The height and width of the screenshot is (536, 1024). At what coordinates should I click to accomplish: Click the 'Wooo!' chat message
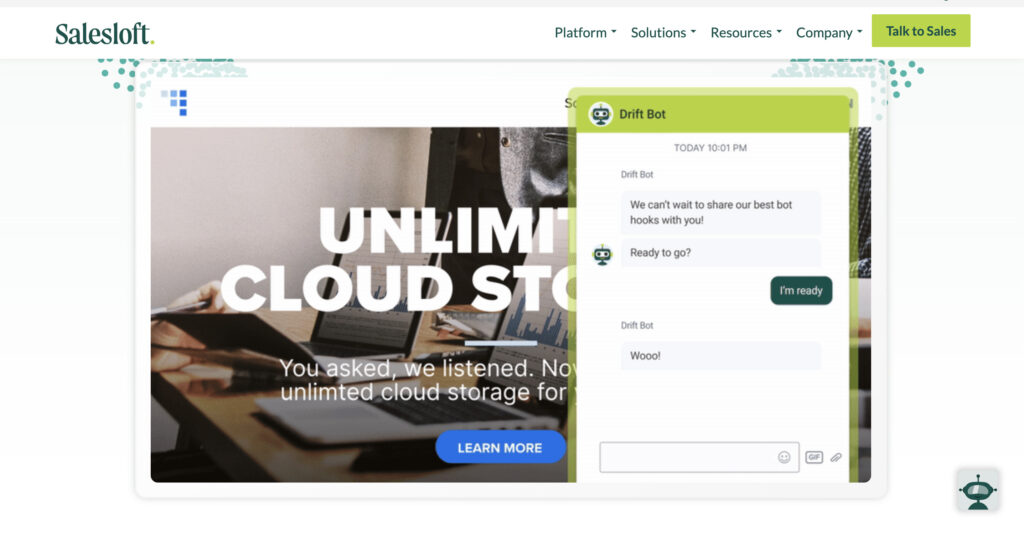pos(721,356)
